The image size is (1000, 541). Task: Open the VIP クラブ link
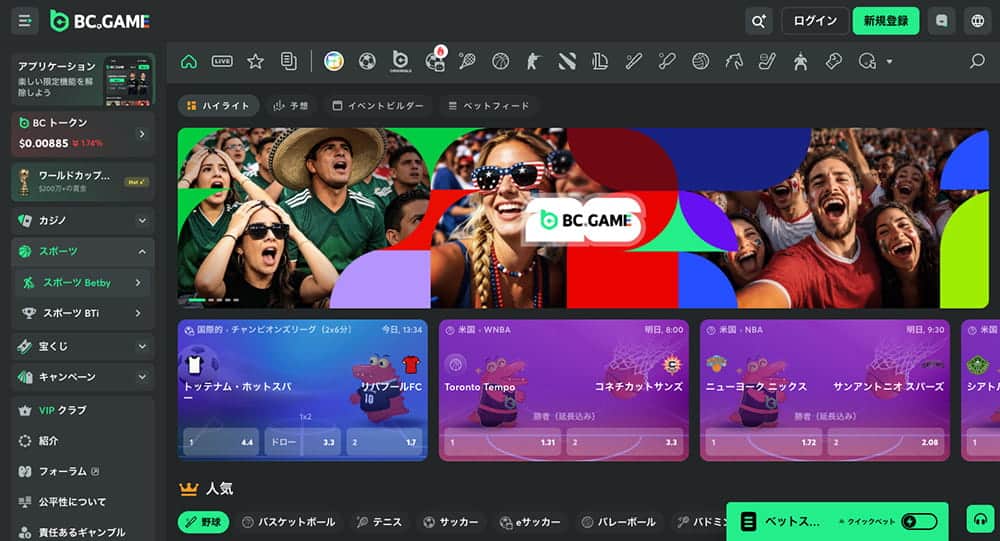tap(82, 410)
